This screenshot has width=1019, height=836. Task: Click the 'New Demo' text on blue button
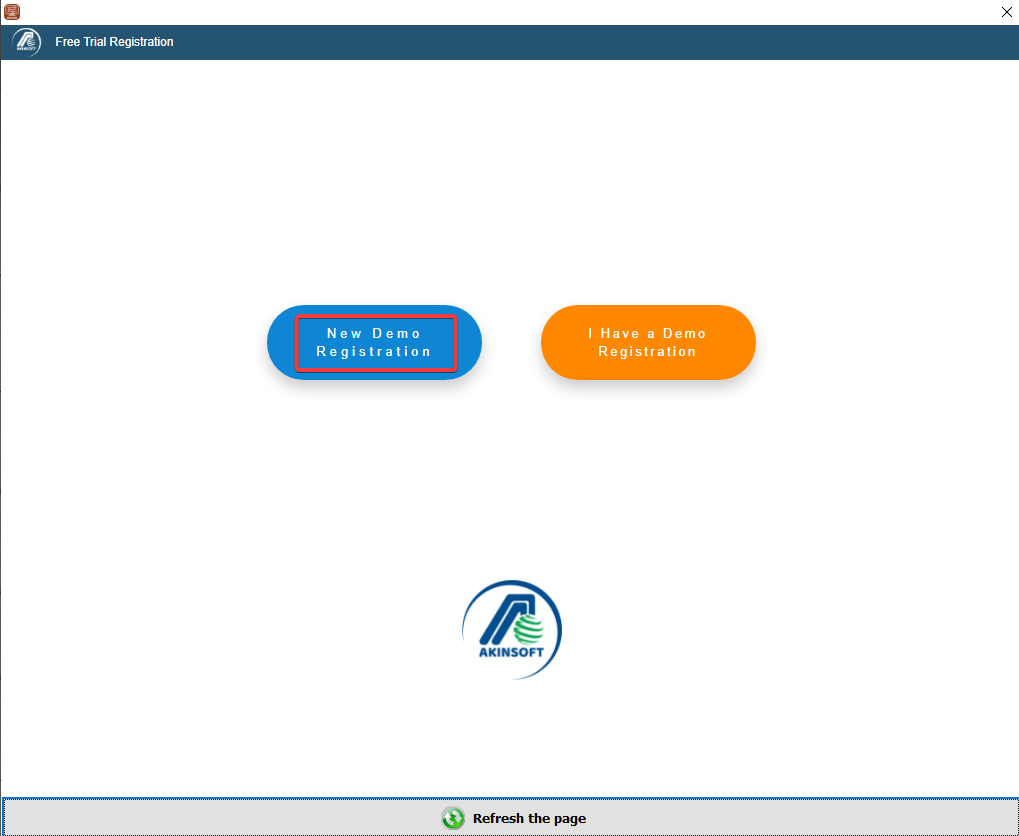(x=374, y=334)
